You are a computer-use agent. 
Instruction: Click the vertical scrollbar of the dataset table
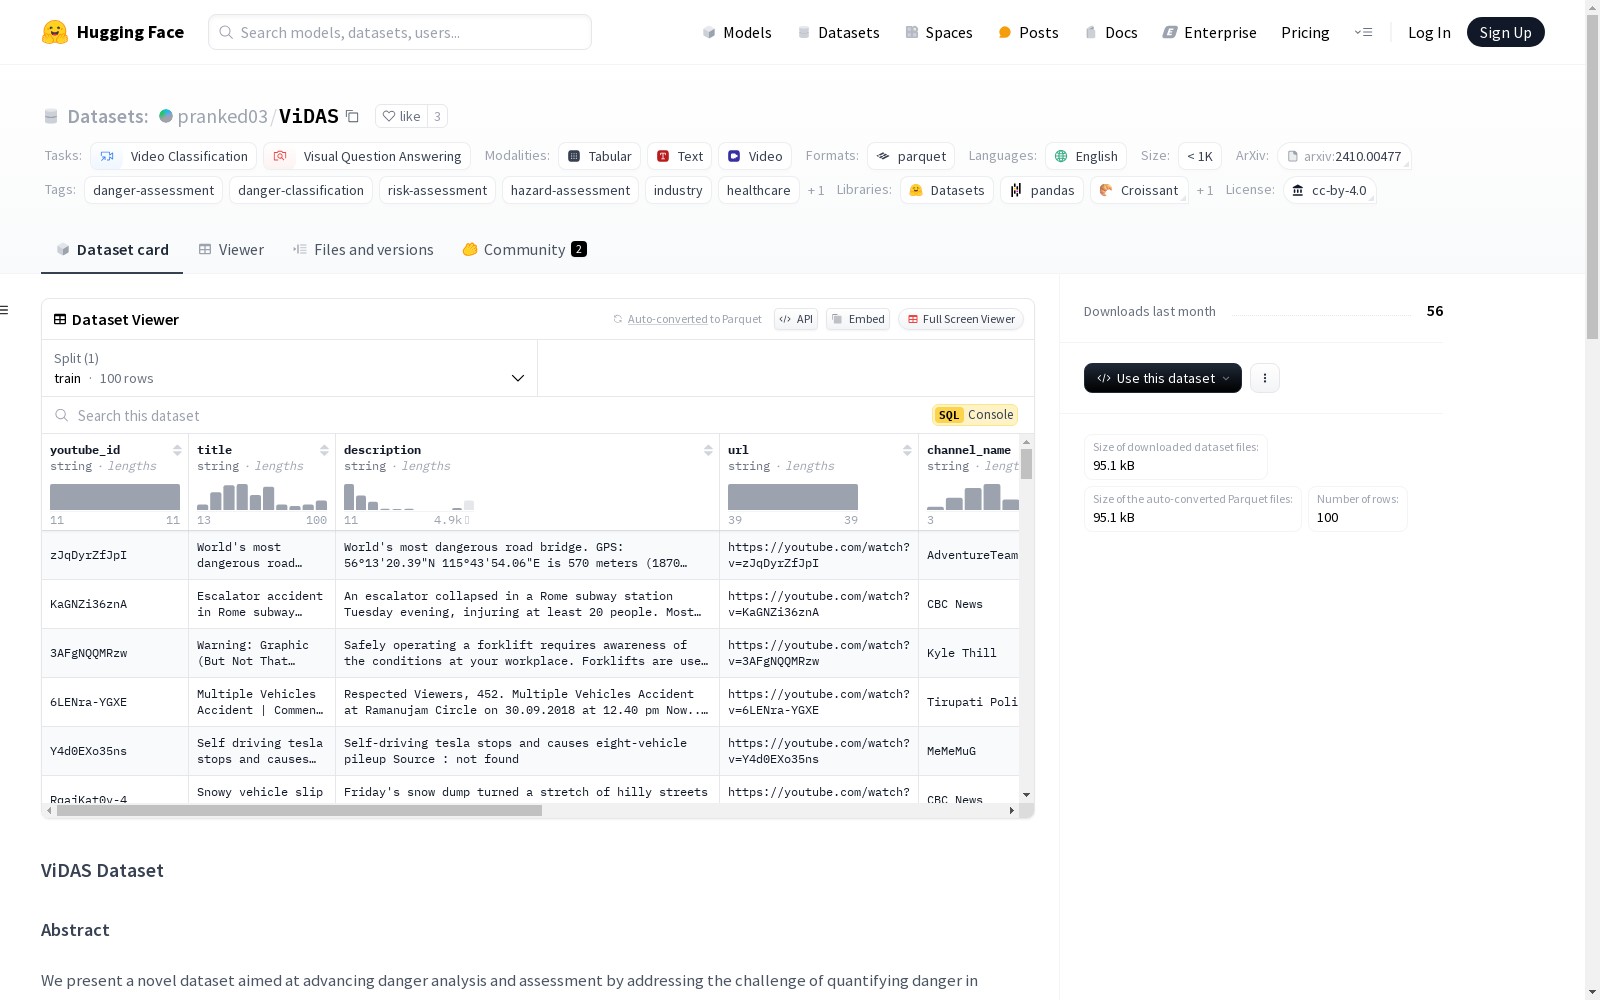[x=1026, y=464]
